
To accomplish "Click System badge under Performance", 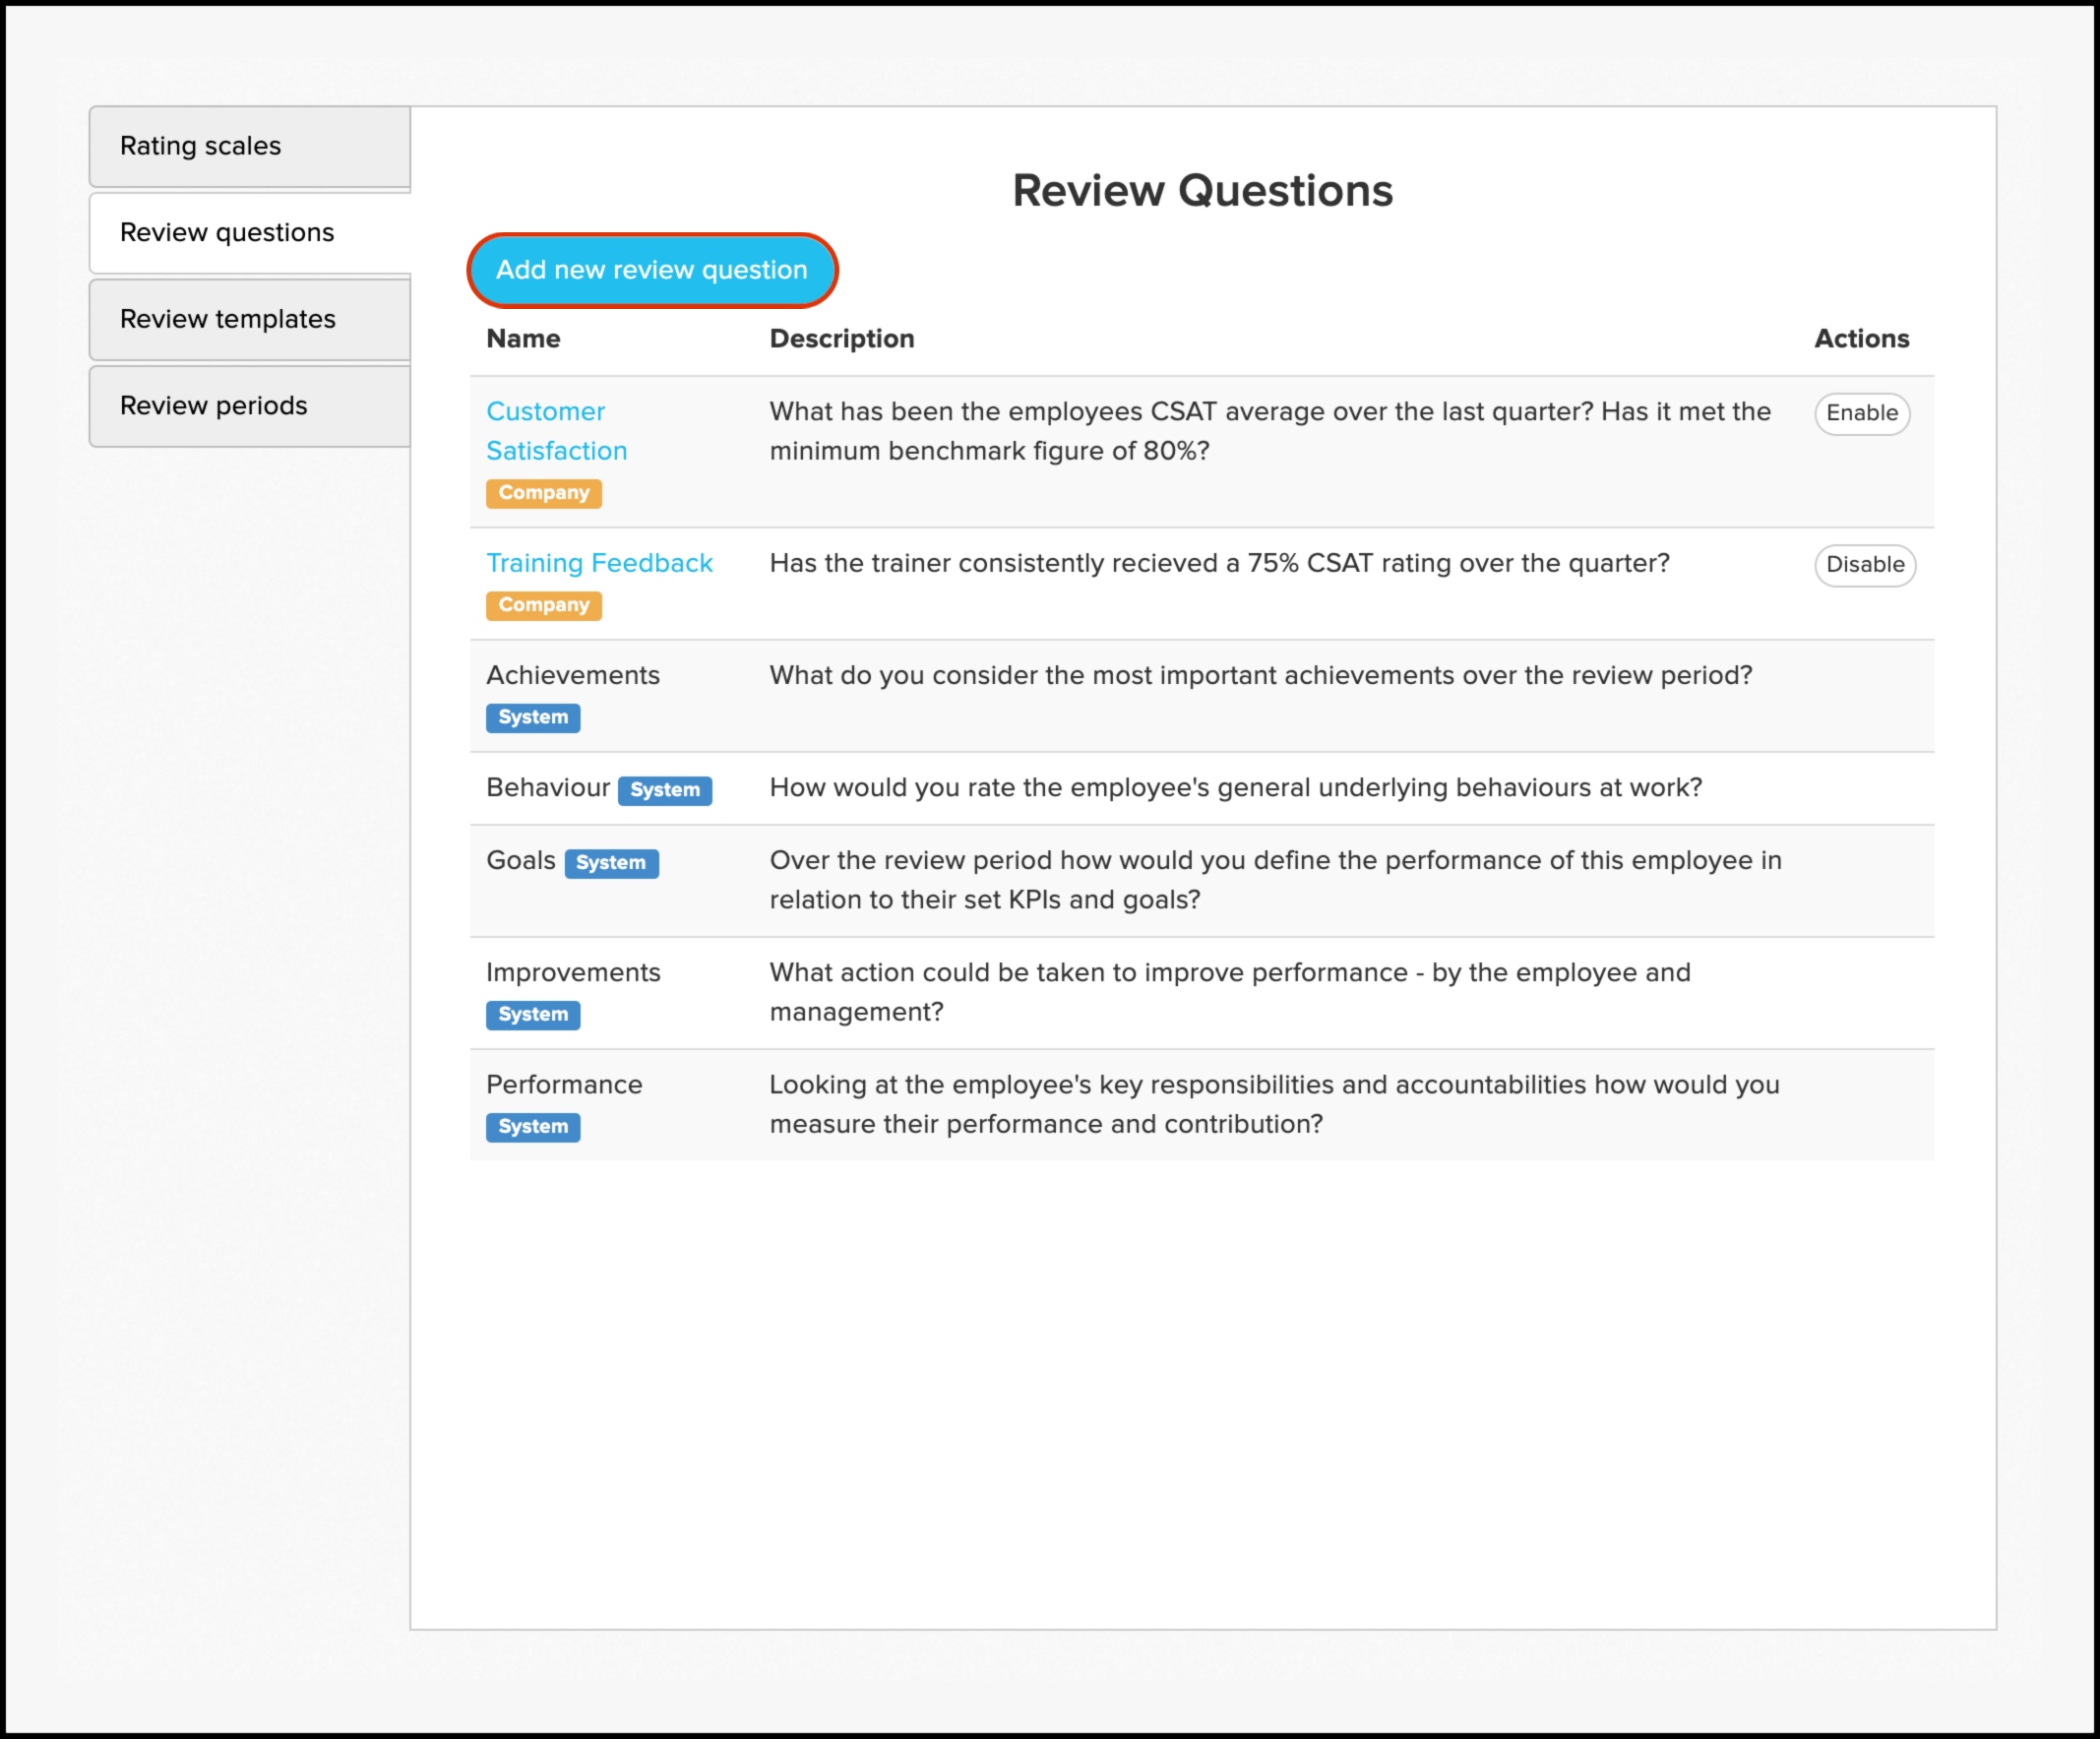I will tap(532, 1126).
